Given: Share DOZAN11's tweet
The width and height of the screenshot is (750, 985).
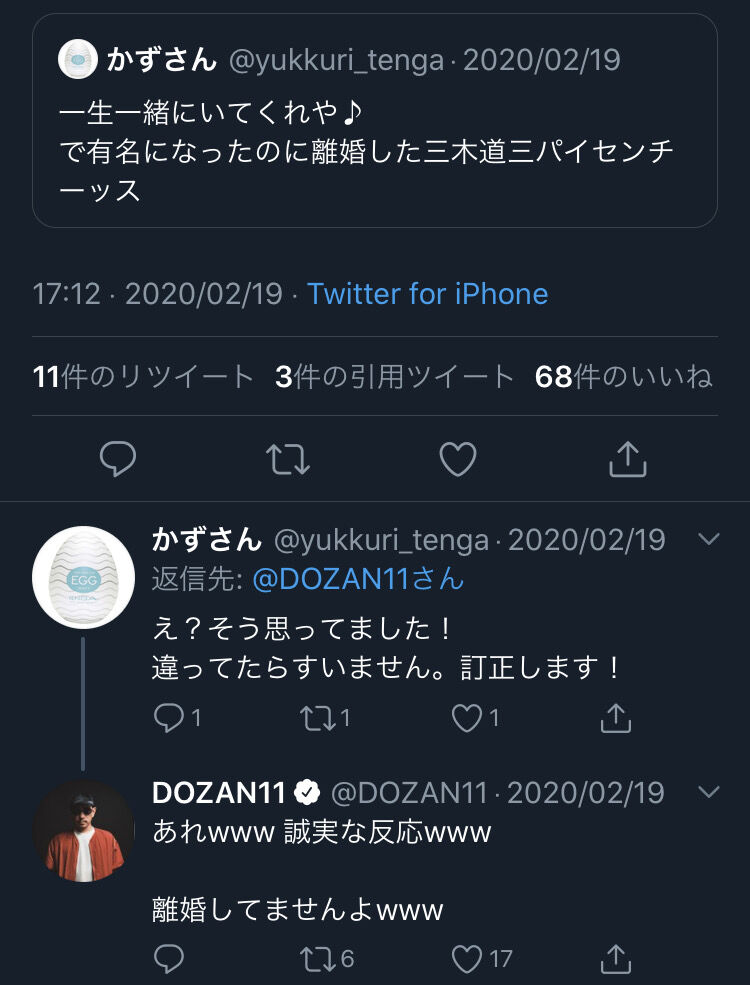Looking at the screenshot, I should pos(616,960).
